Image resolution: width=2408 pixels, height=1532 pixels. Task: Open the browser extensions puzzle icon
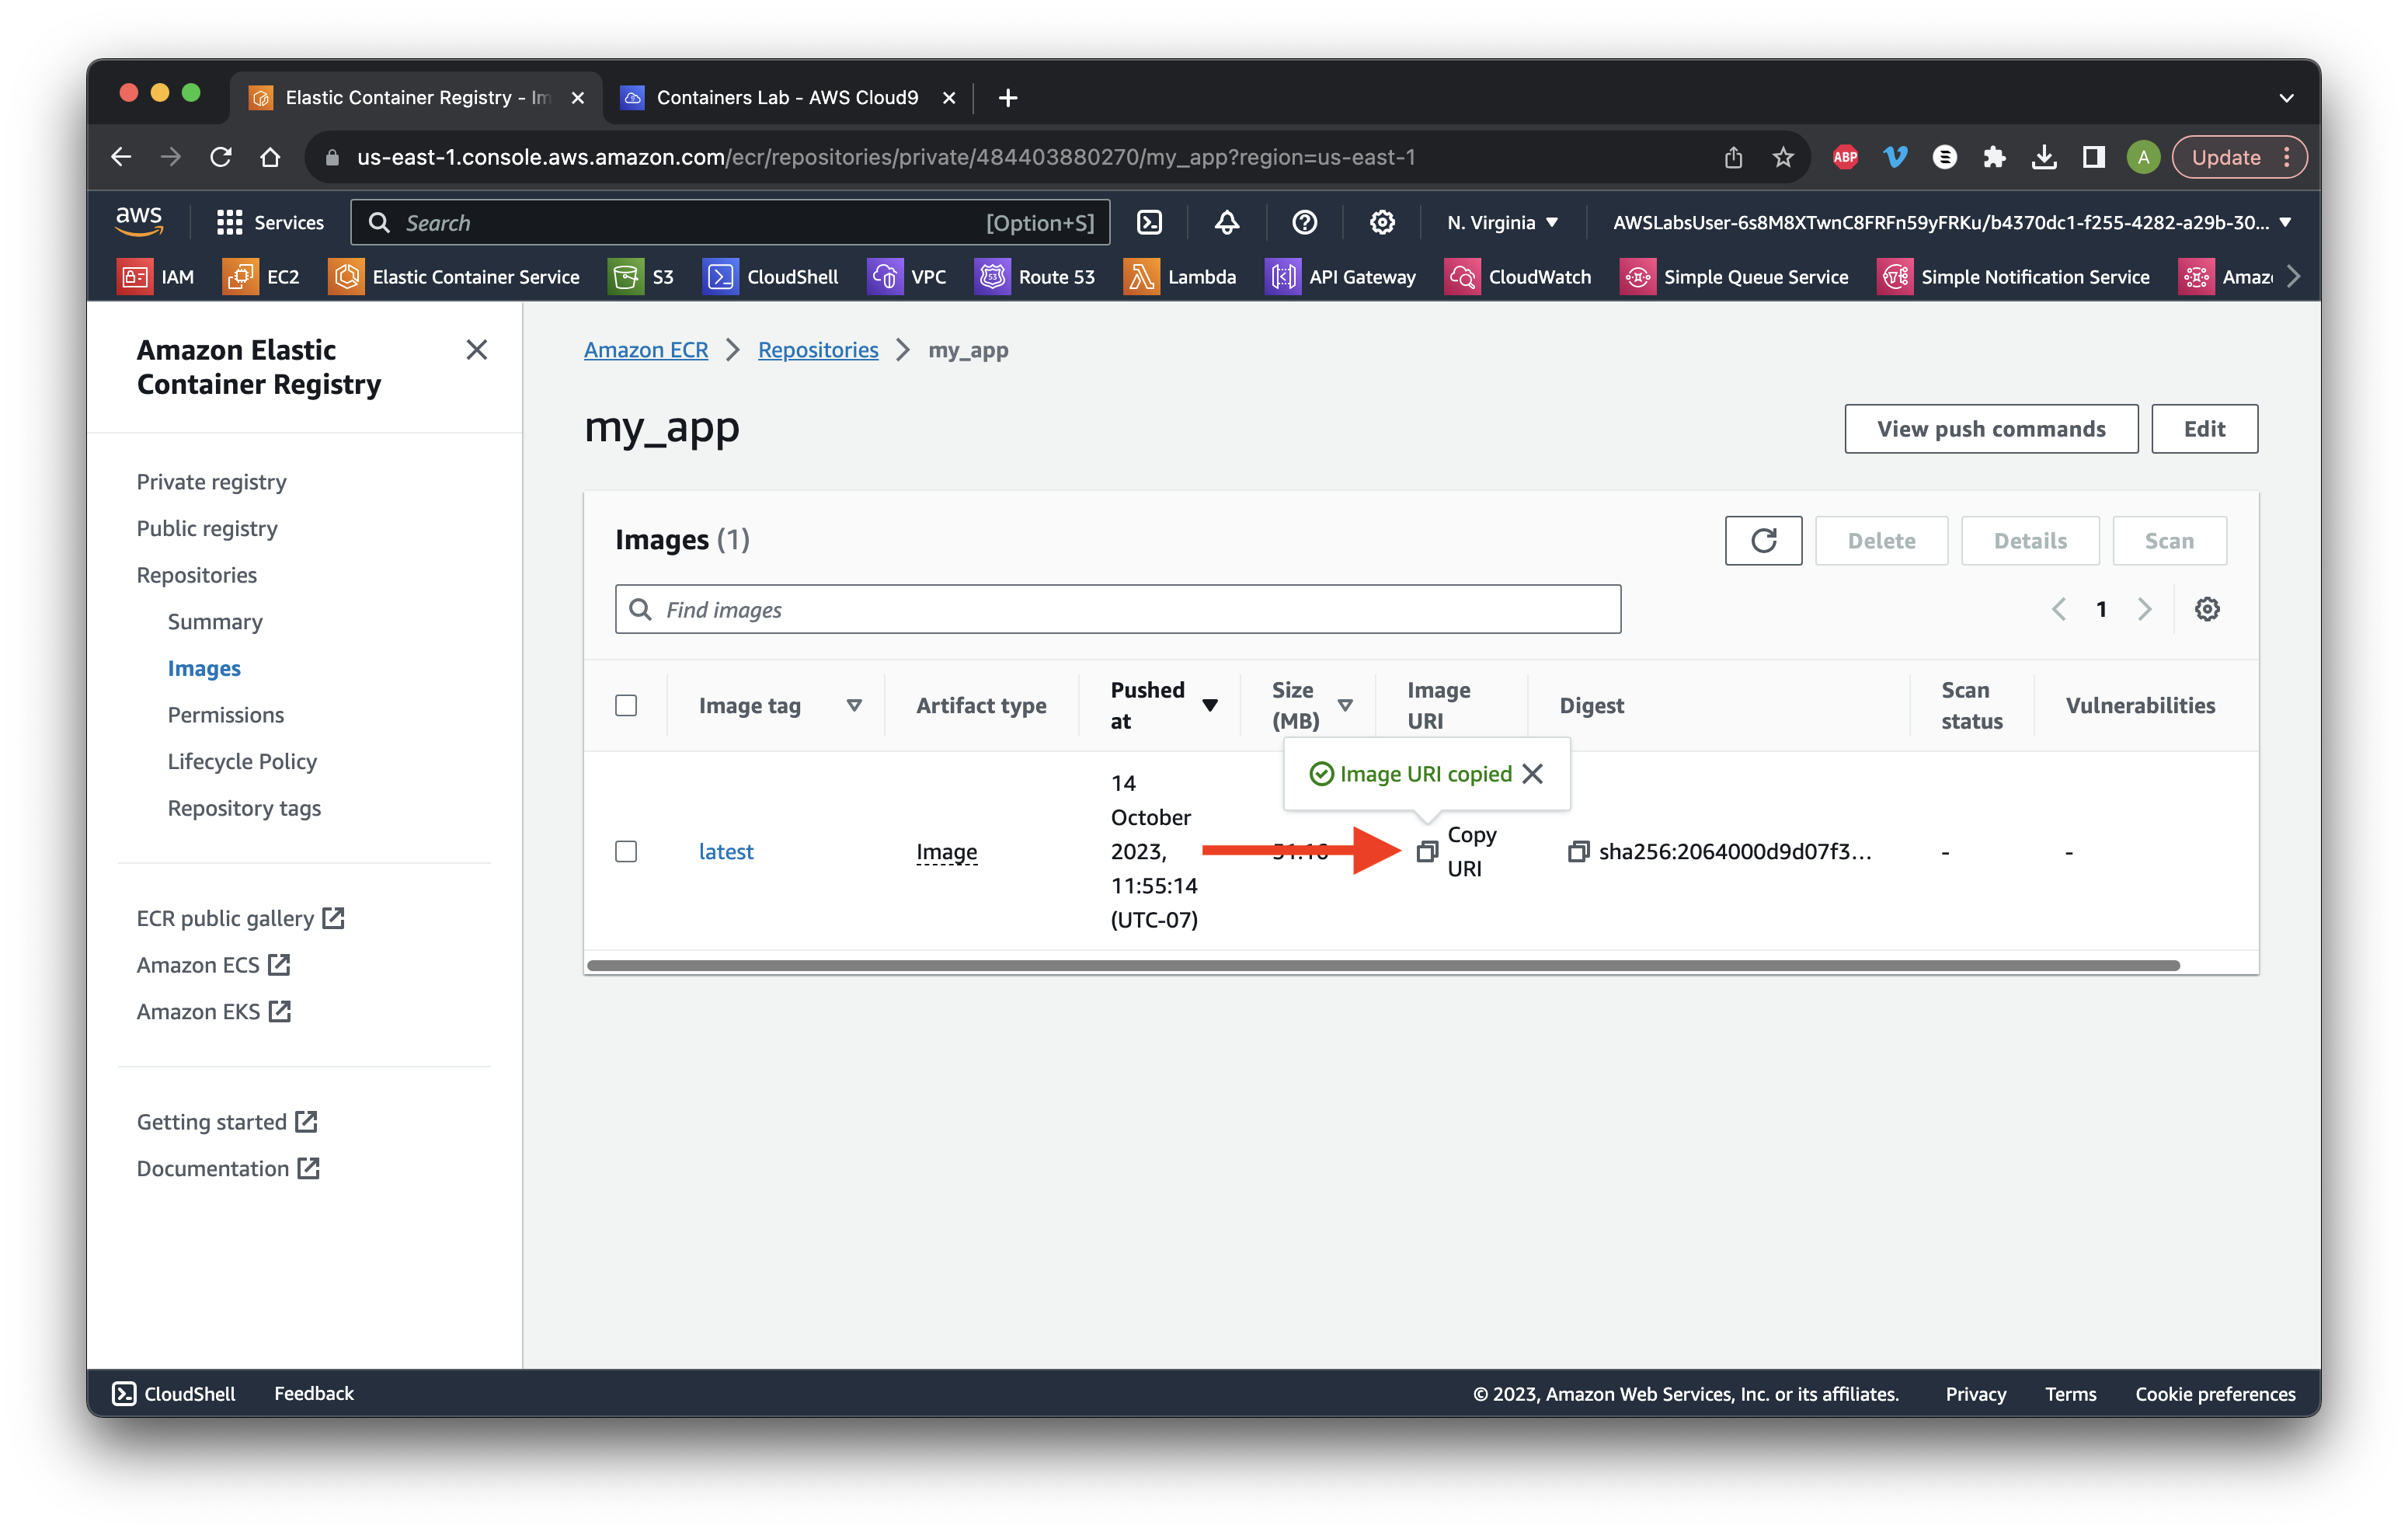click(1994, 157)
